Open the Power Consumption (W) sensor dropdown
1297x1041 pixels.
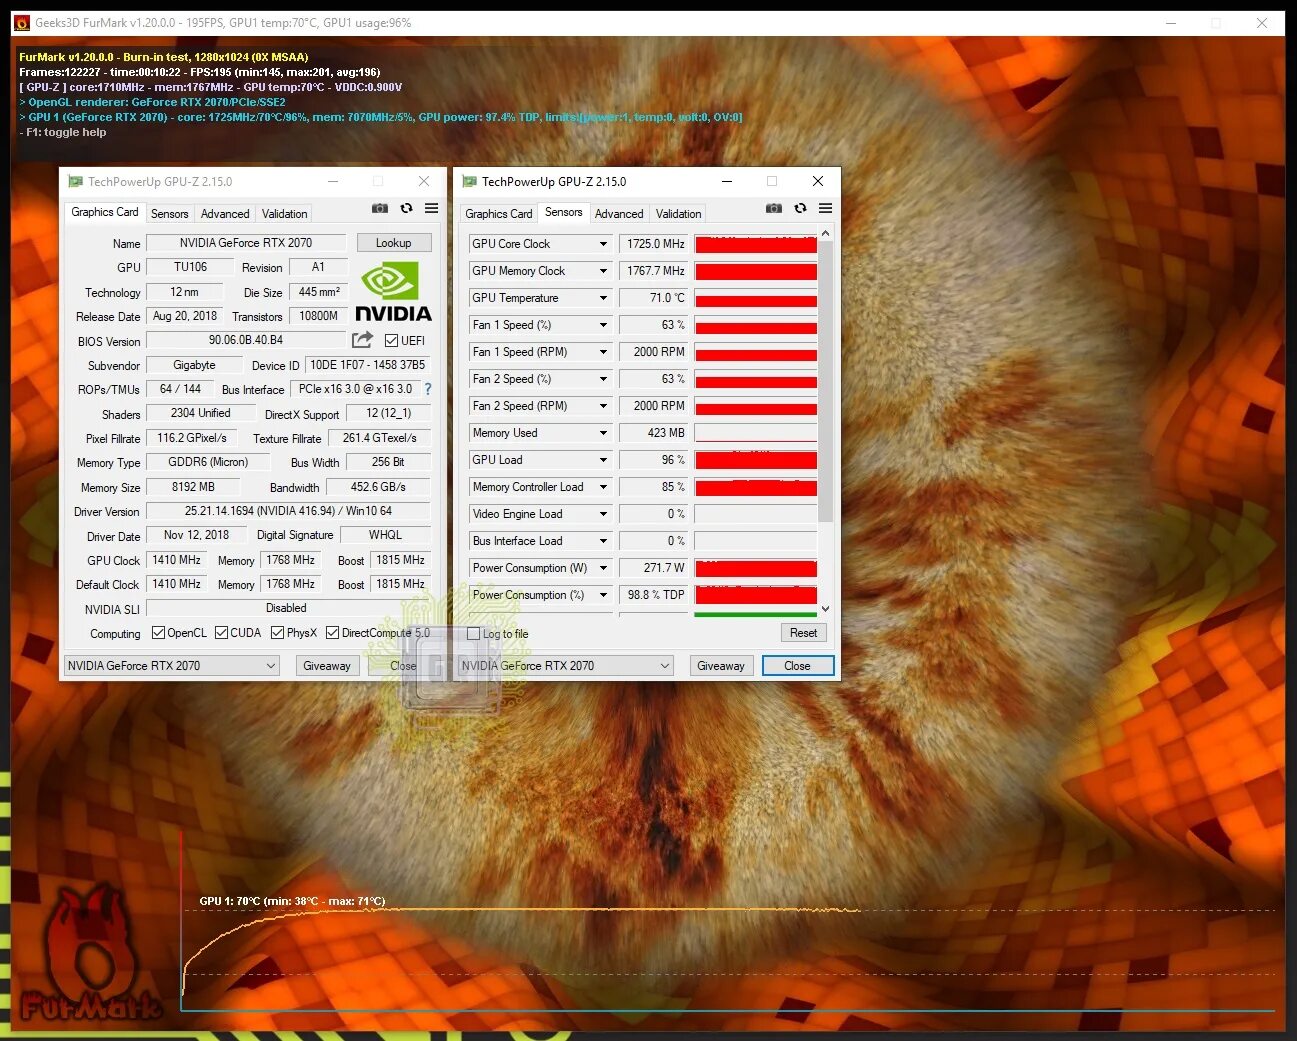point(603,568)
